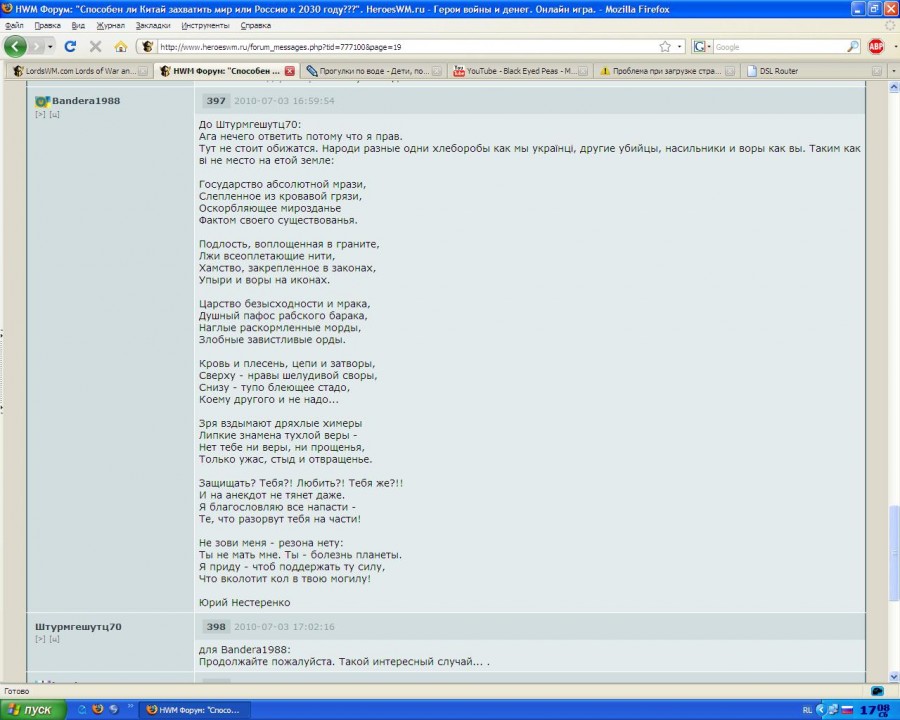Open the Справка menu
Screen dimensions: 900x720
pyautogui.click(x=255, y=25)
